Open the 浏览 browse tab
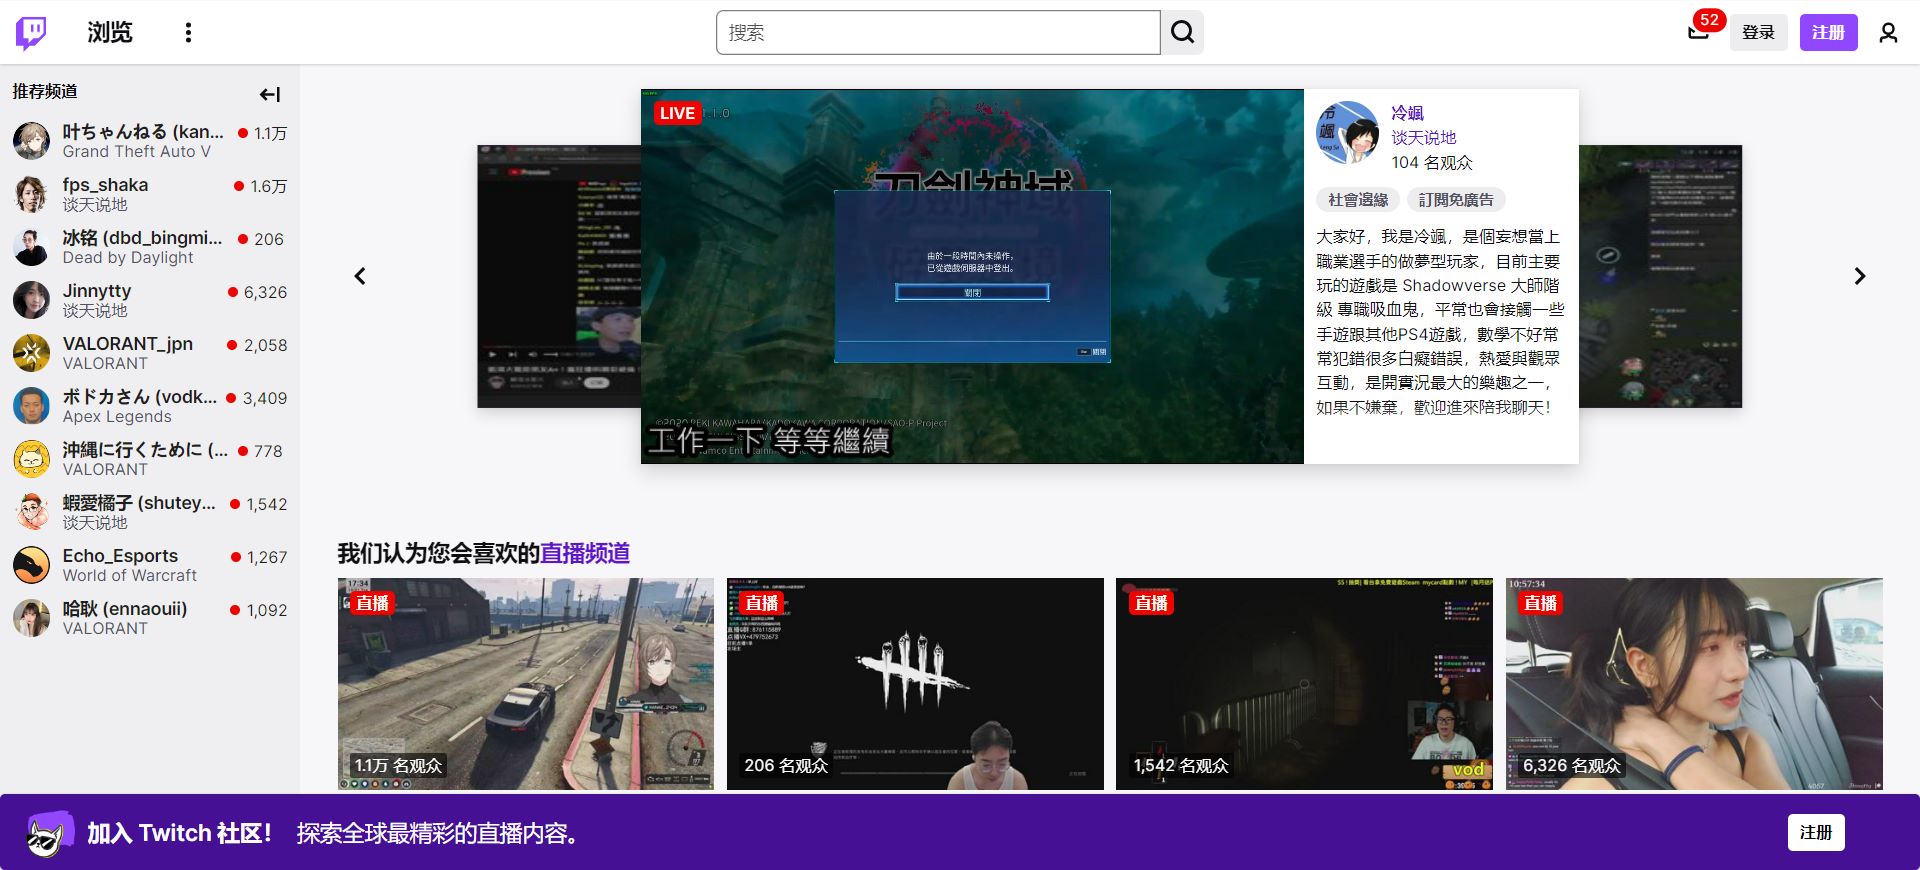 coord(110,33)
